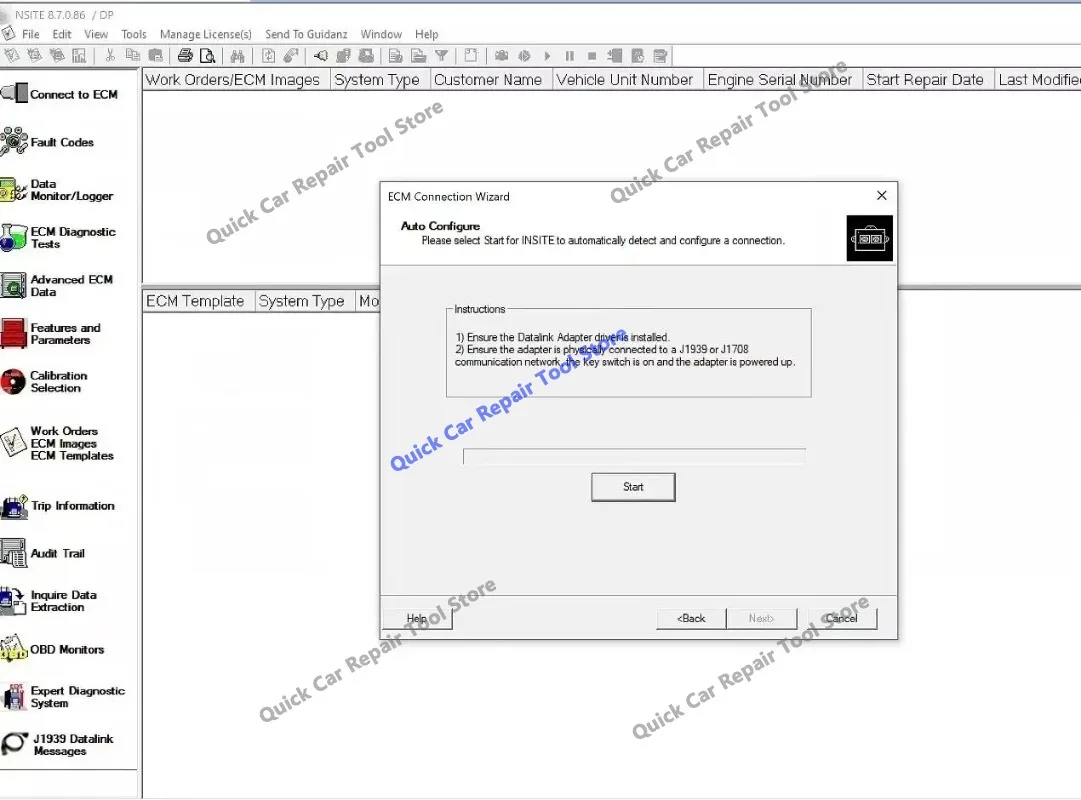
Task: Click Start in ECM Connection Wizard
Action: (x=633, y=487)
